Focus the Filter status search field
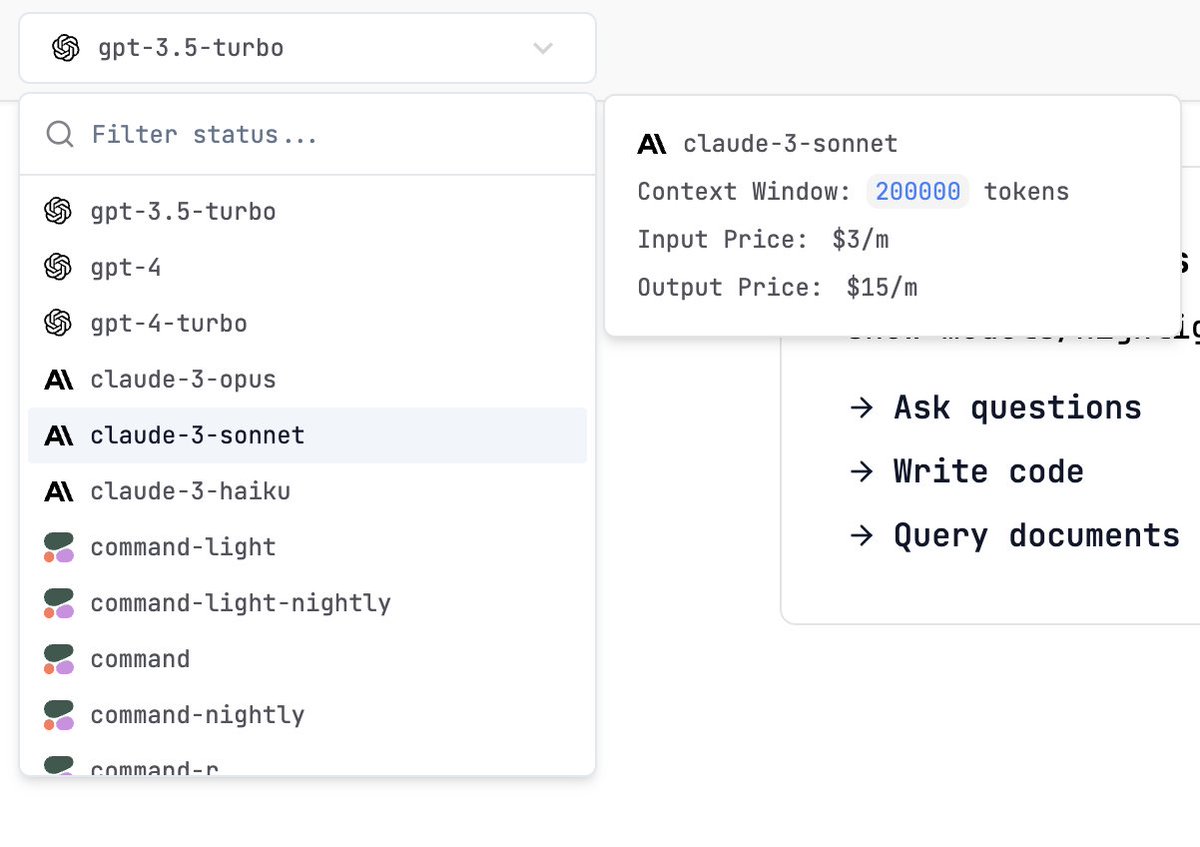 tap(307, 134)
